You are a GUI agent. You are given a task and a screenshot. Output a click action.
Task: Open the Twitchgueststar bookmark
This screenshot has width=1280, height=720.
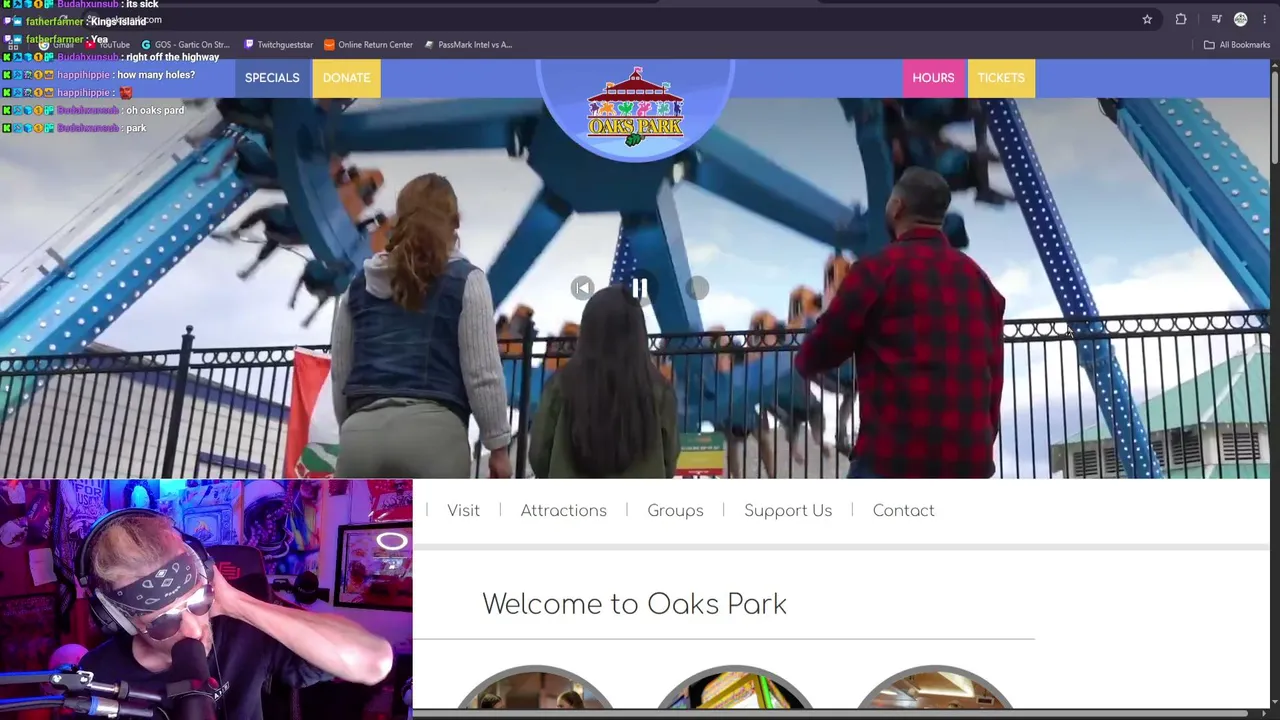point(279,45)
